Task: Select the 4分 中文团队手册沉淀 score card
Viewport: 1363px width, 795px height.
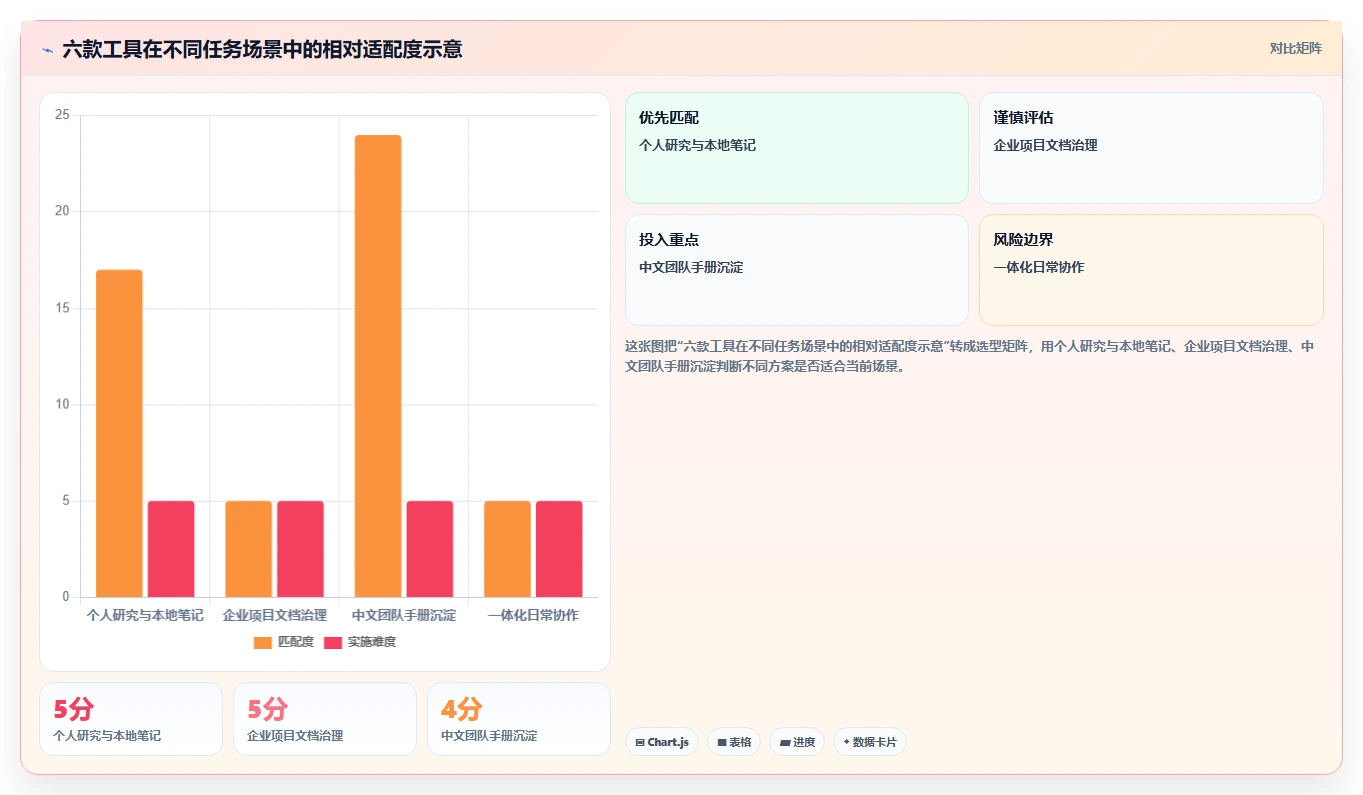Action: (519, 719)
